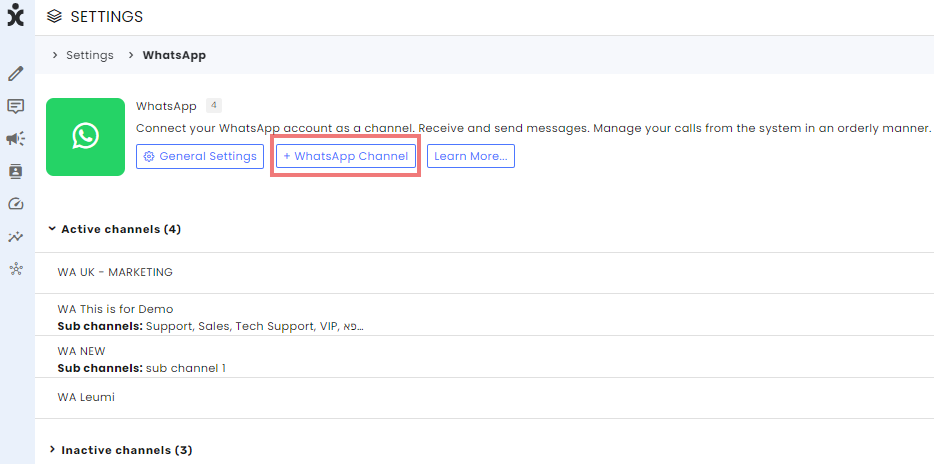Click the layers icon beside SETTINGS title
This screenshot has height=464, width=934.
pyautogui.click(x=54, y=17)
